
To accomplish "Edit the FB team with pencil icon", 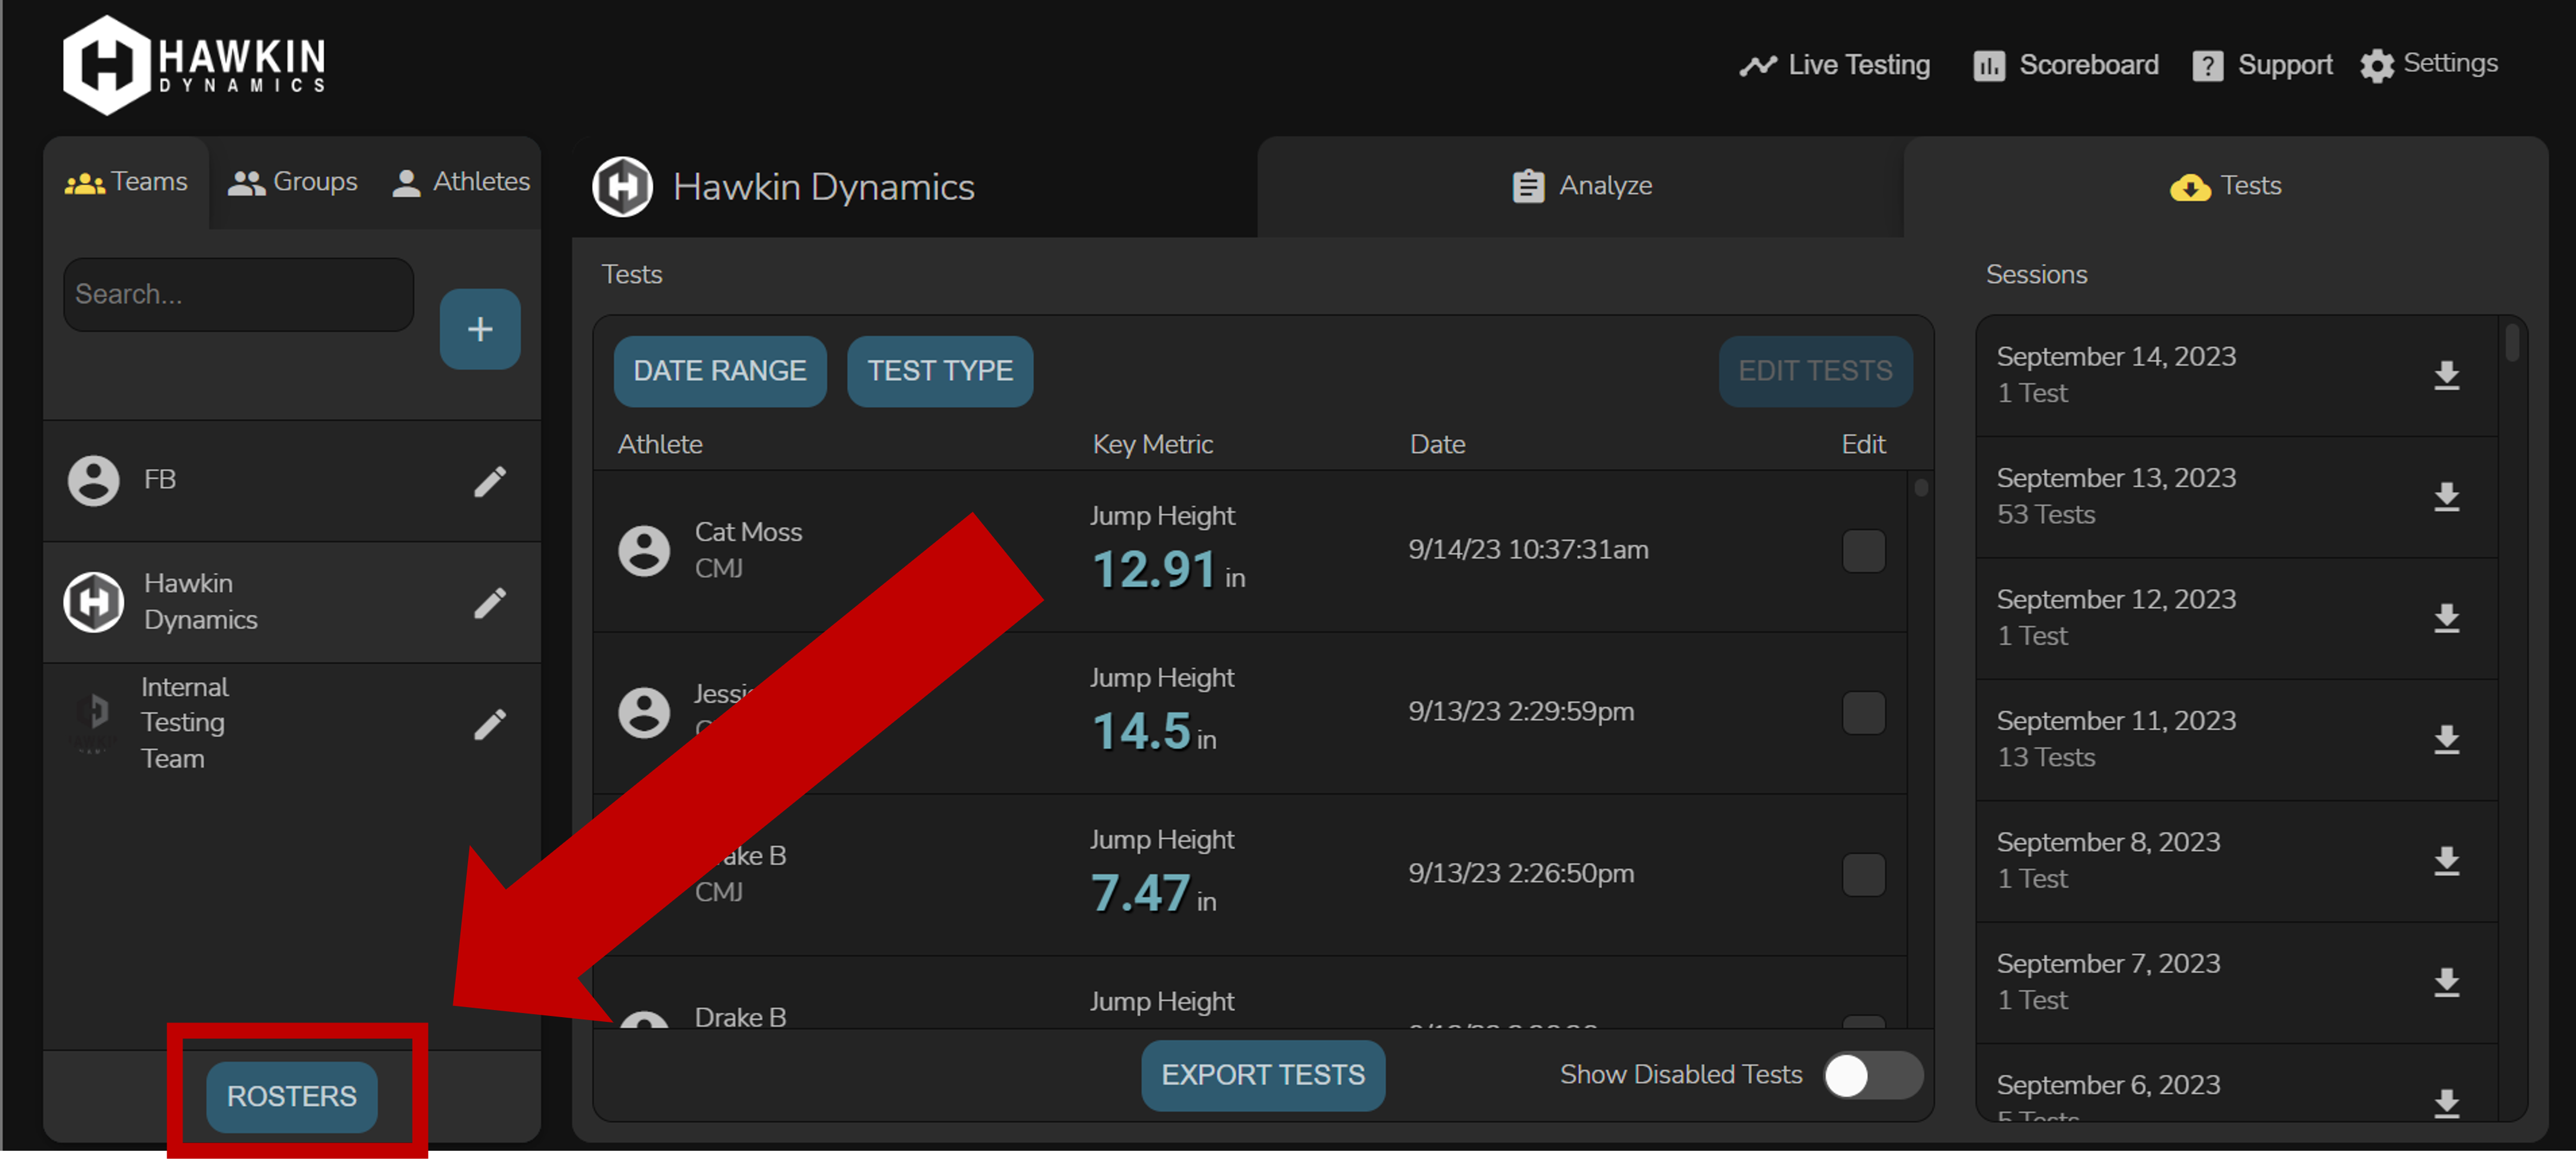I will coord(489,481).
